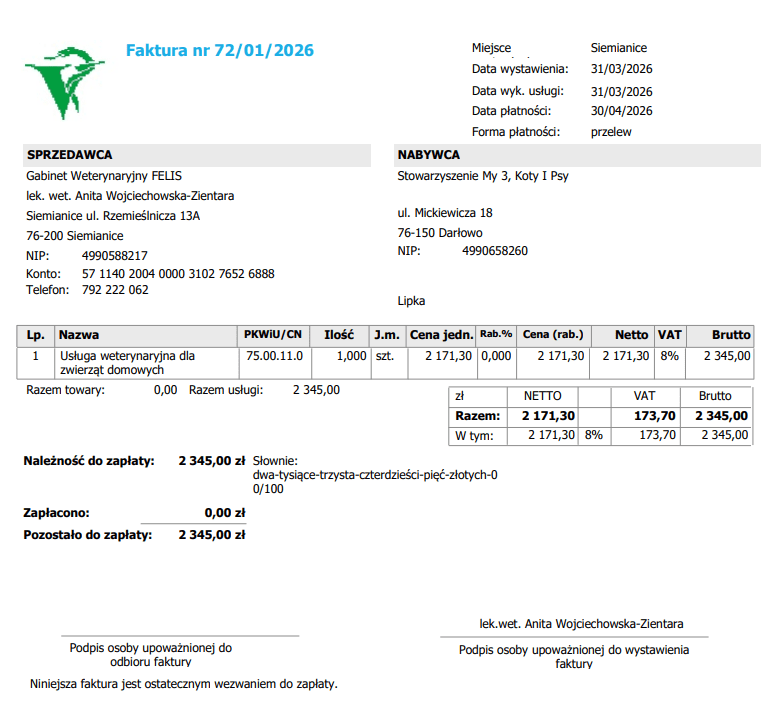Click the issuer signature name above the line

pos(581,624)
